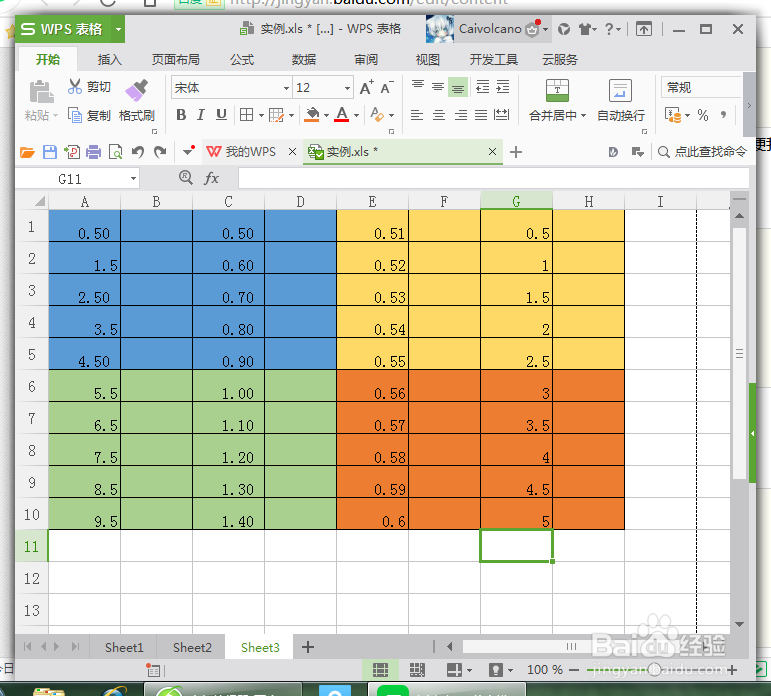Viewport: 771px width, 696px height.
Task: Select column G header
Action: 516,201
